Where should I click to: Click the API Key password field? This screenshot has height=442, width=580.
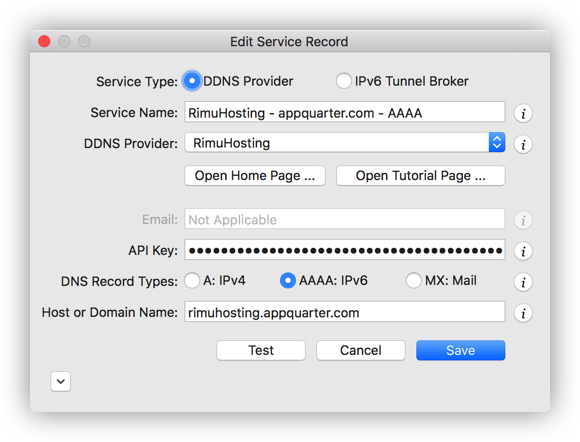345,250
